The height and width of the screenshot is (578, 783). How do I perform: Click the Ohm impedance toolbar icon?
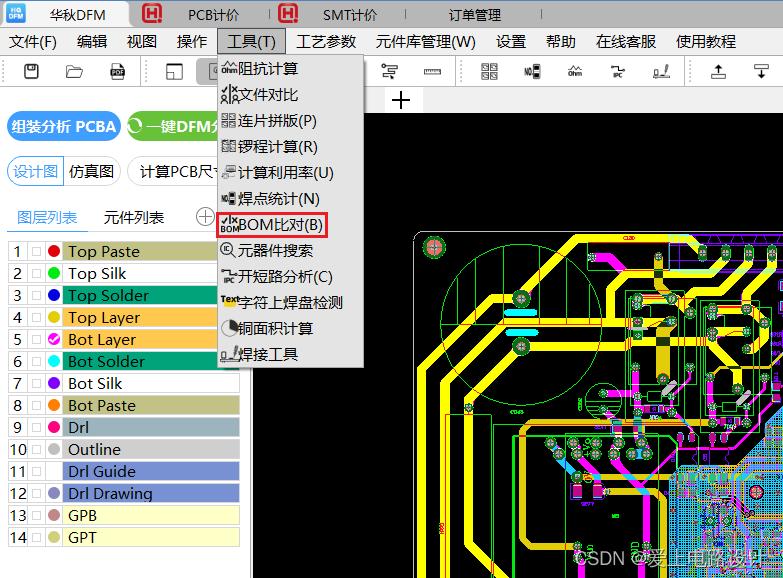(x=575, y=71)
